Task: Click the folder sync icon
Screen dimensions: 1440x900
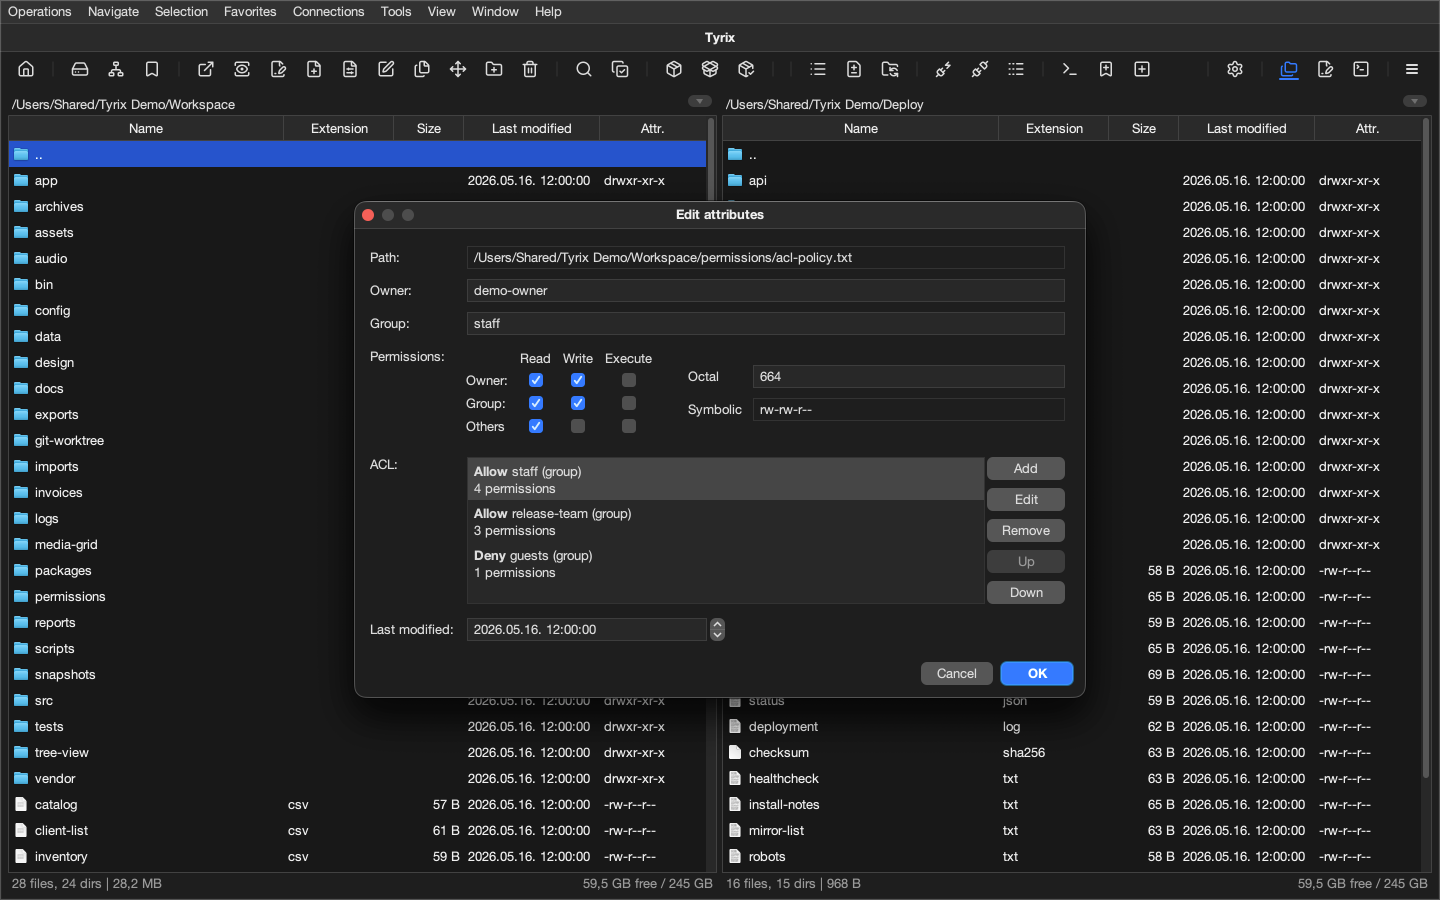Action: [890, 69]
